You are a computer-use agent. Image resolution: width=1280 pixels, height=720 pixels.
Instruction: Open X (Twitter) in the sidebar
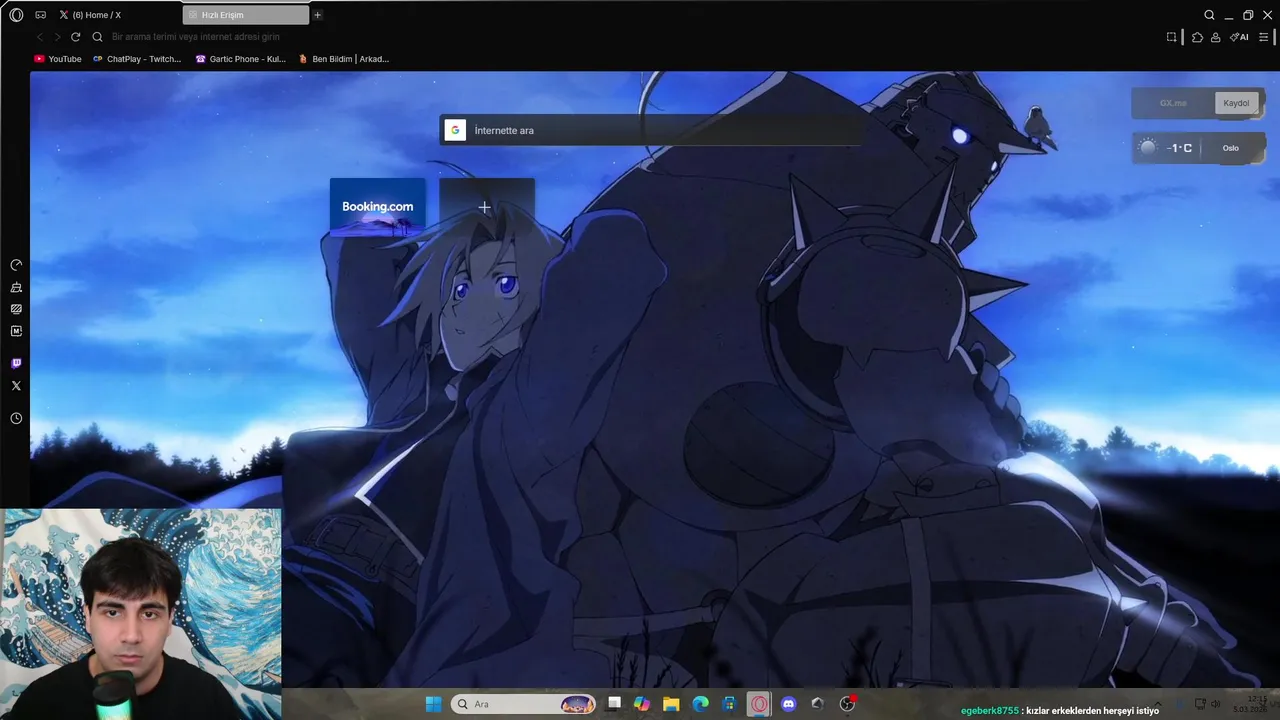[16, 386]
